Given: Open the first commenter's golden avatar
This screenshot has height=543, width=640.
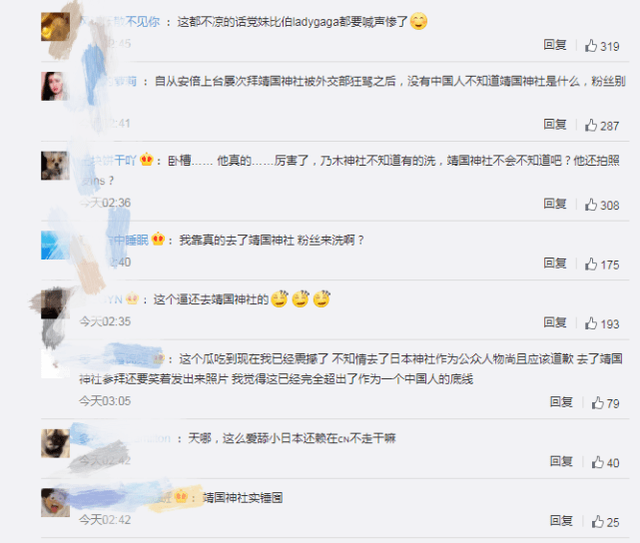Looking at the screenshot, I should point(55,27).
